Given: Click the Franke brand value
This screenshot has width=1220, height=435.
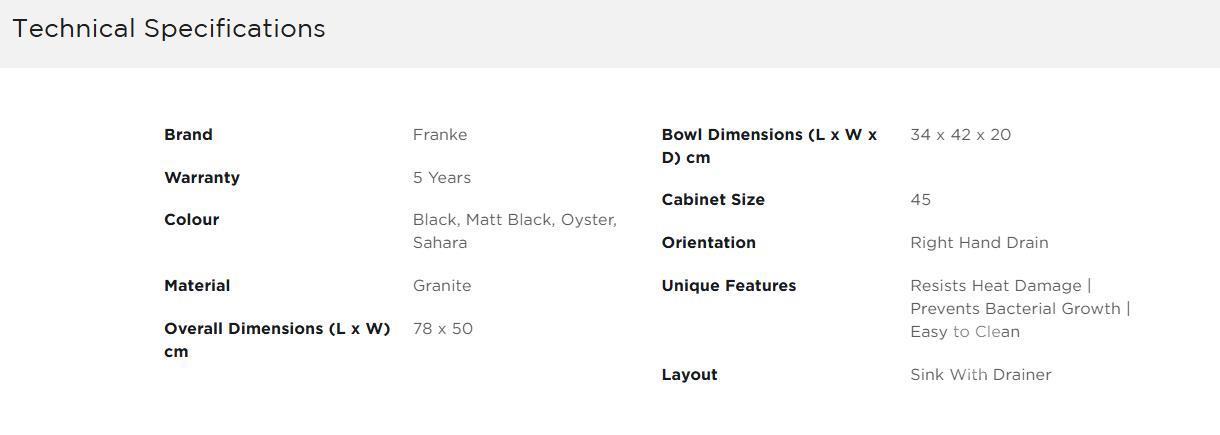Looking at the screenshot, I should 440,135.
